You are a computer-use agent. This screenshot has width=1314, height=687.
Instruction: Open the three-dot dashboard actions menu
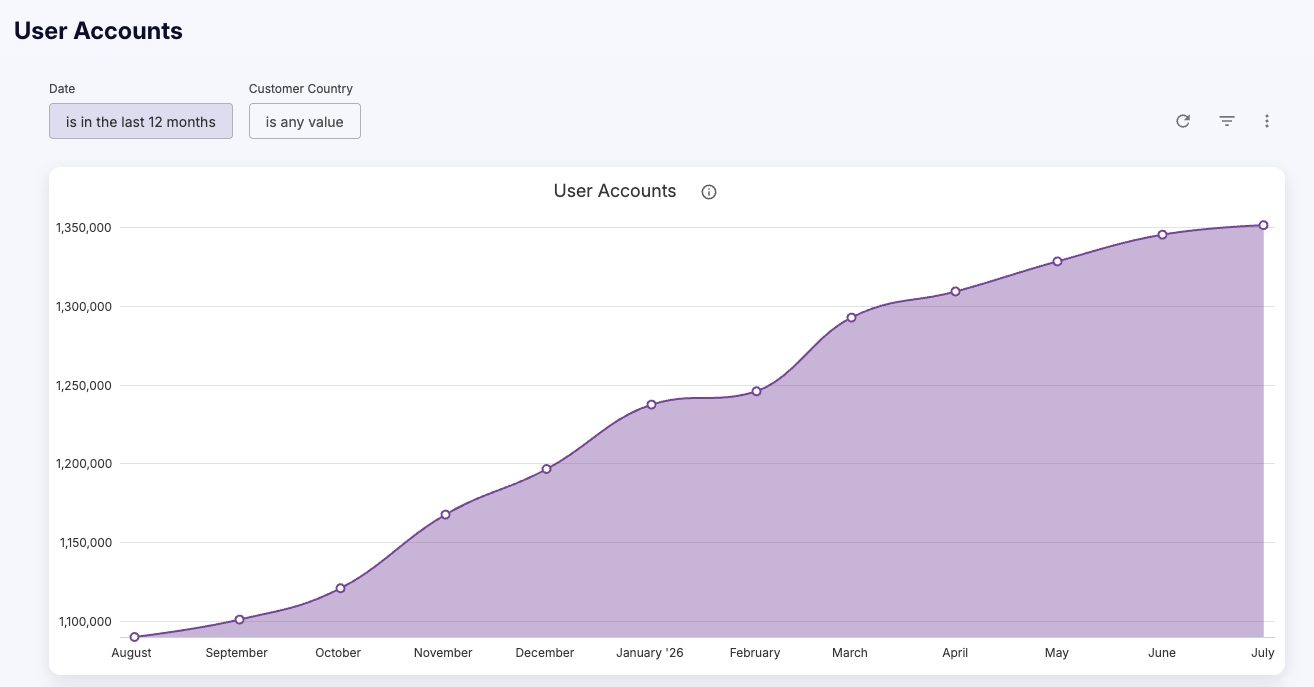coord(1267,121)
